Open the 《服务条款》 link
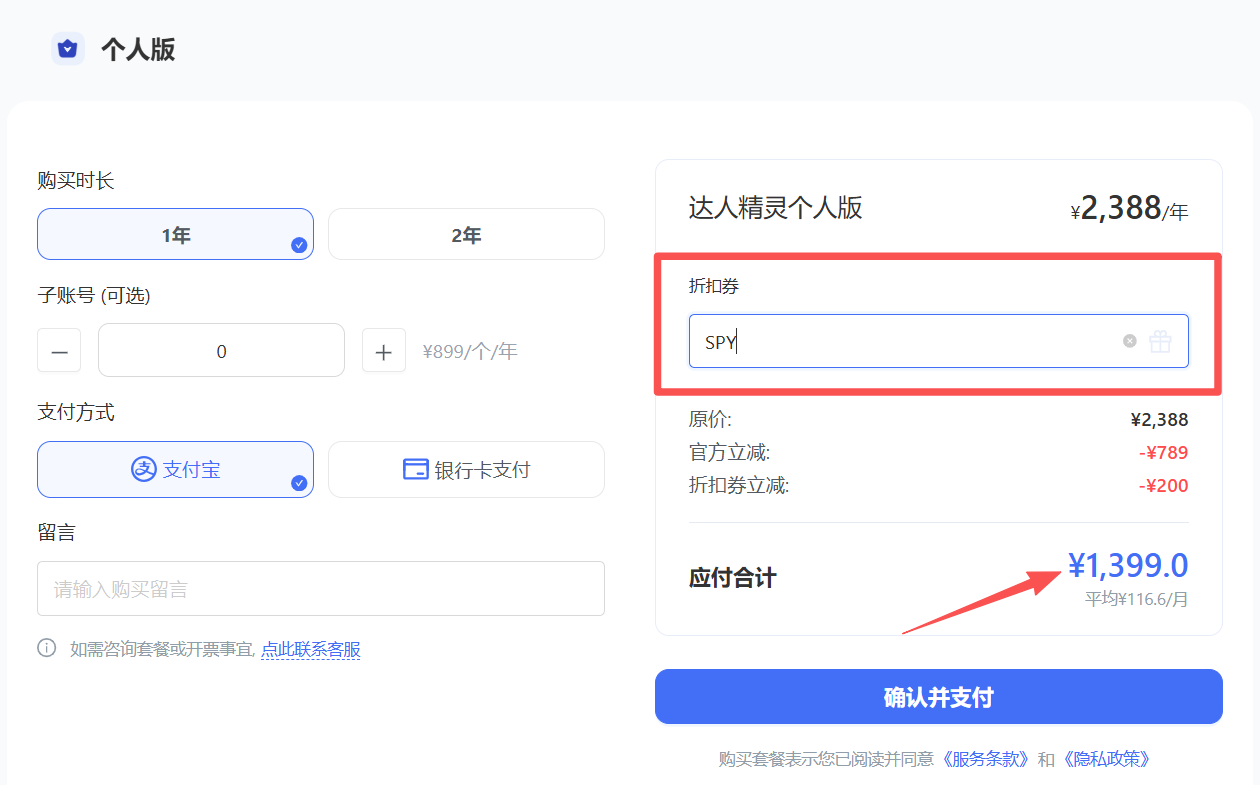 (985, 759)
